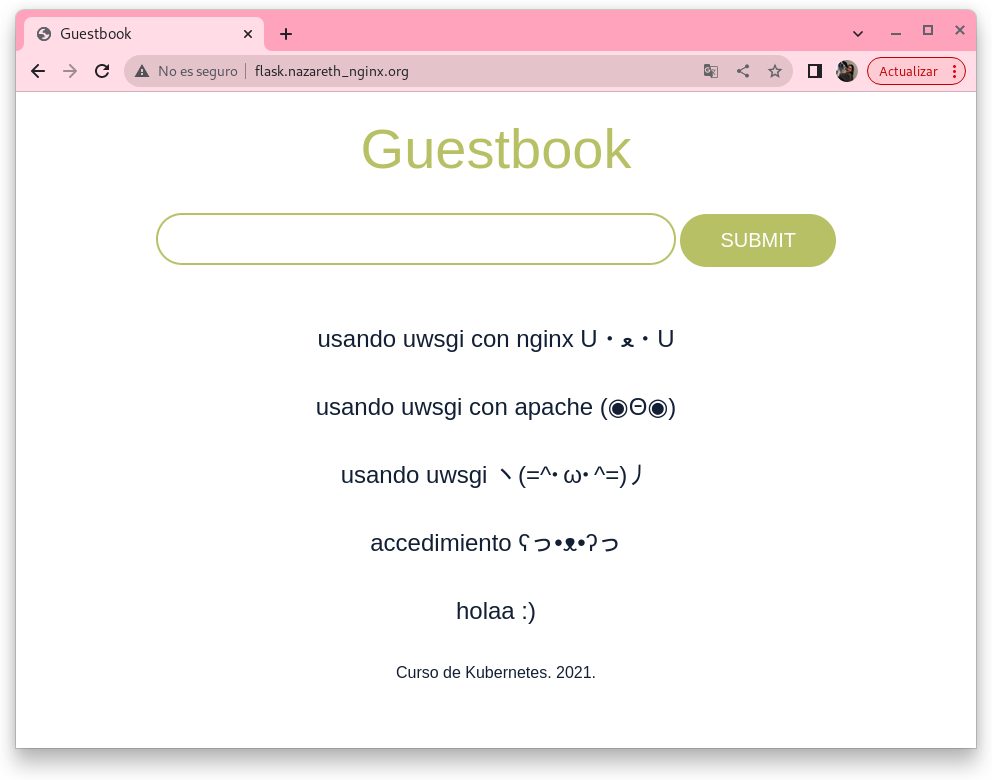The width and height of the screenshot is (992, 780).
Task: Click the forward navigation arrow
Action: (x=70, y=71)
